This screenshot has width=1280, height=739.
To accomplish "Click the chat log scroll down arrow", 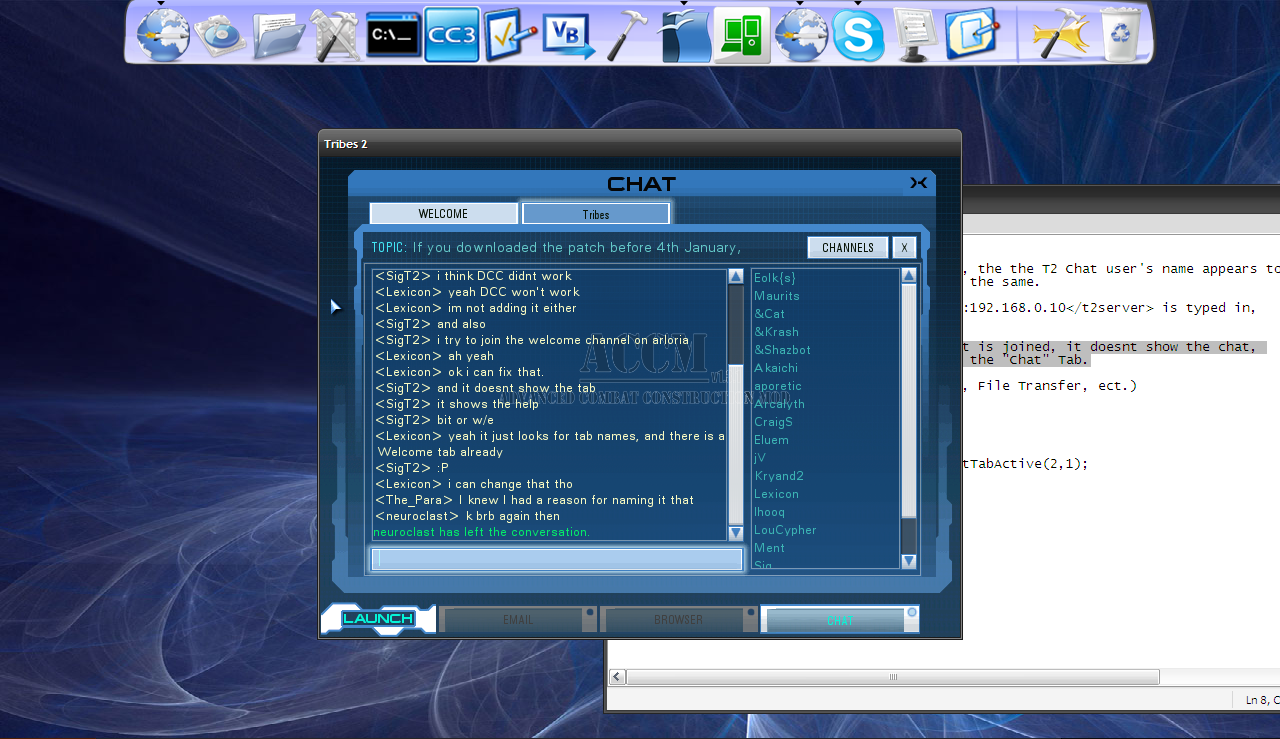I will pos(736,533).
